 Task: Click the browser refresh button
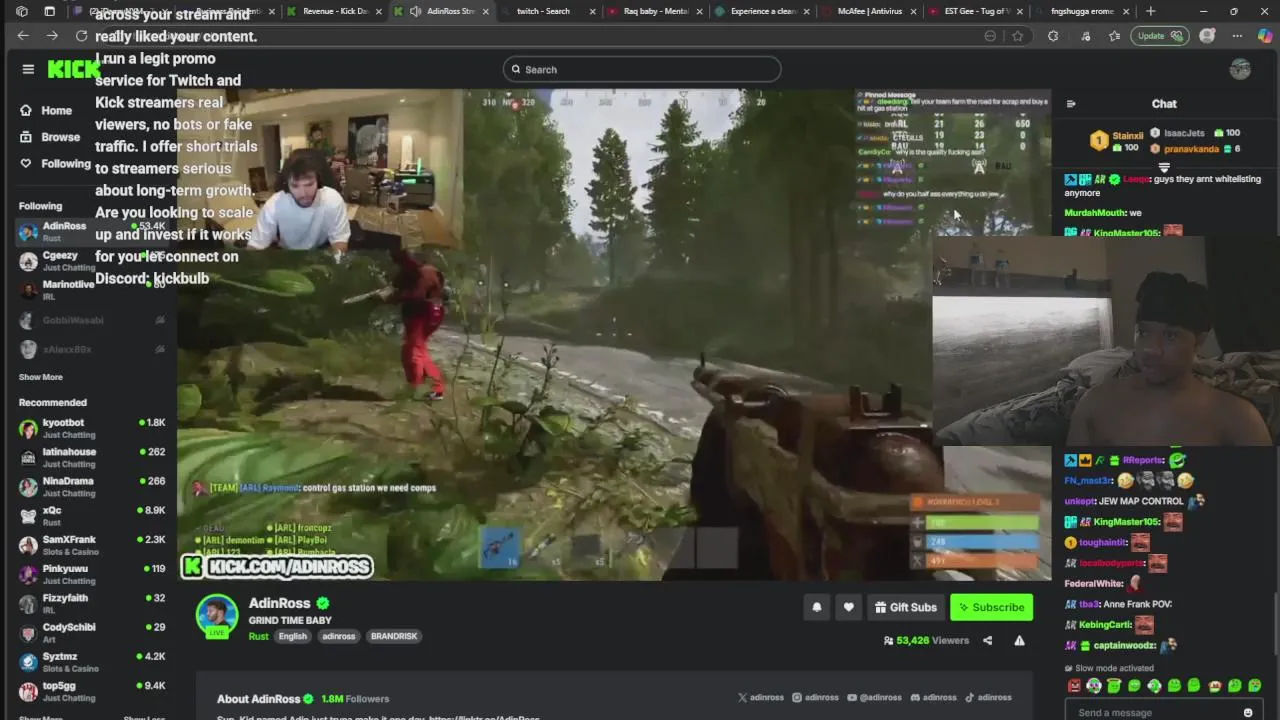pyautogui.click(x=82, y=36)
